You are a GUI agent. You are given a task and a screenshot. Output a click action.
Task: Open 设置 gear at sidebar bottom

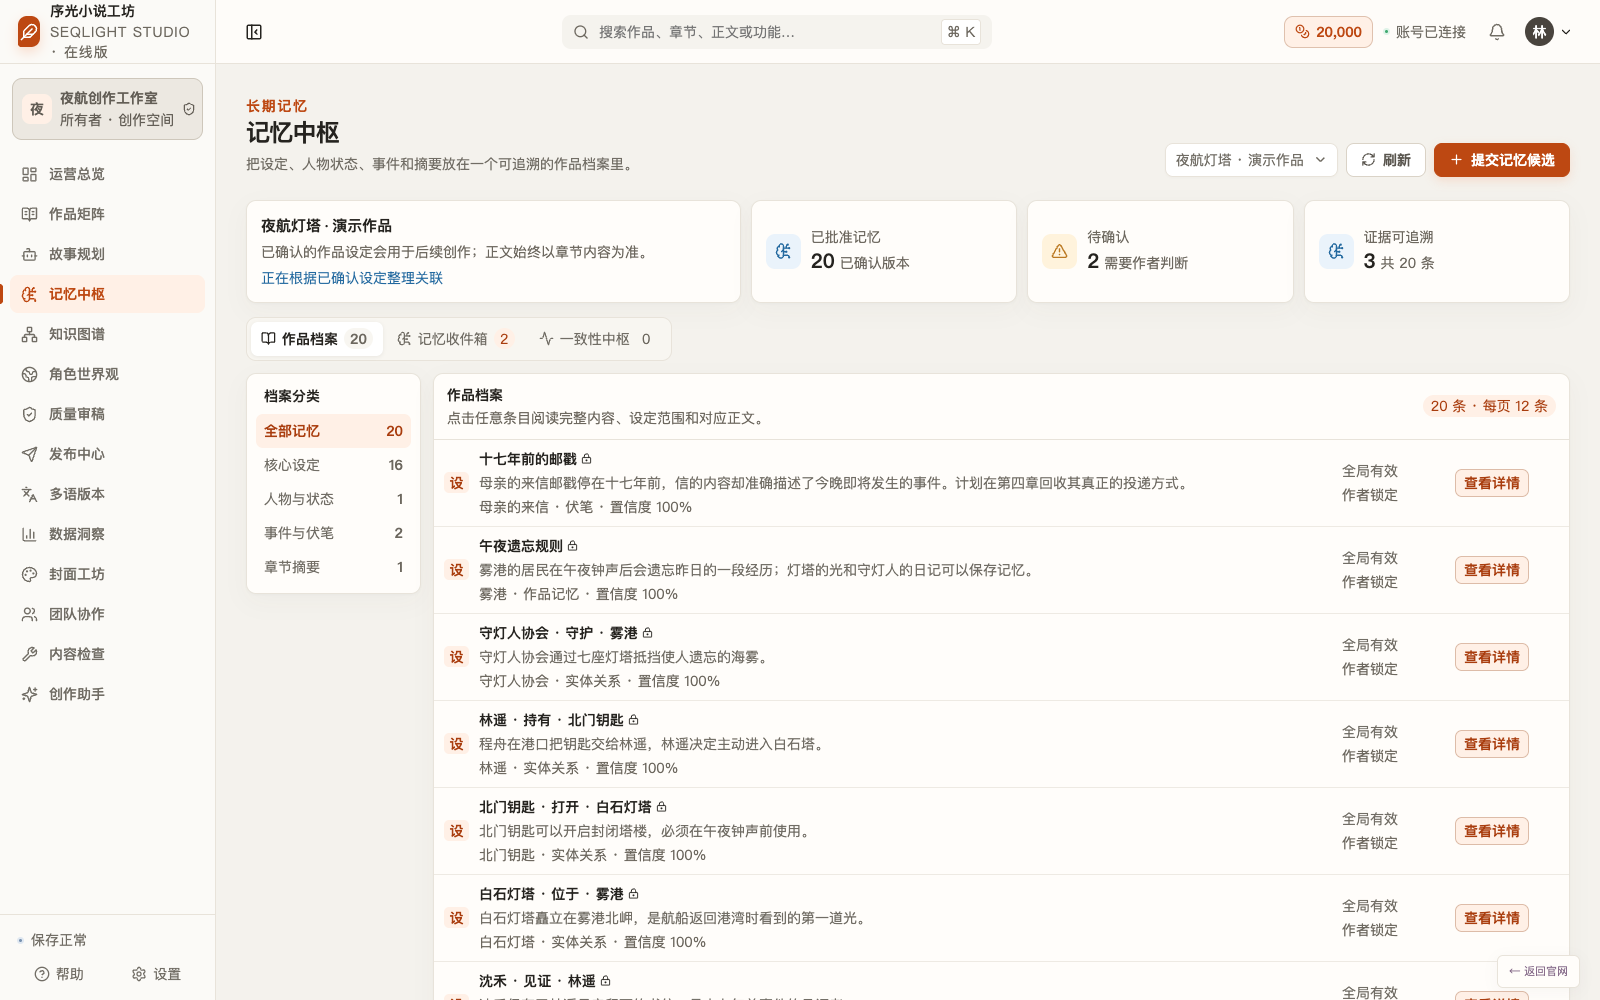pos(156,974)
